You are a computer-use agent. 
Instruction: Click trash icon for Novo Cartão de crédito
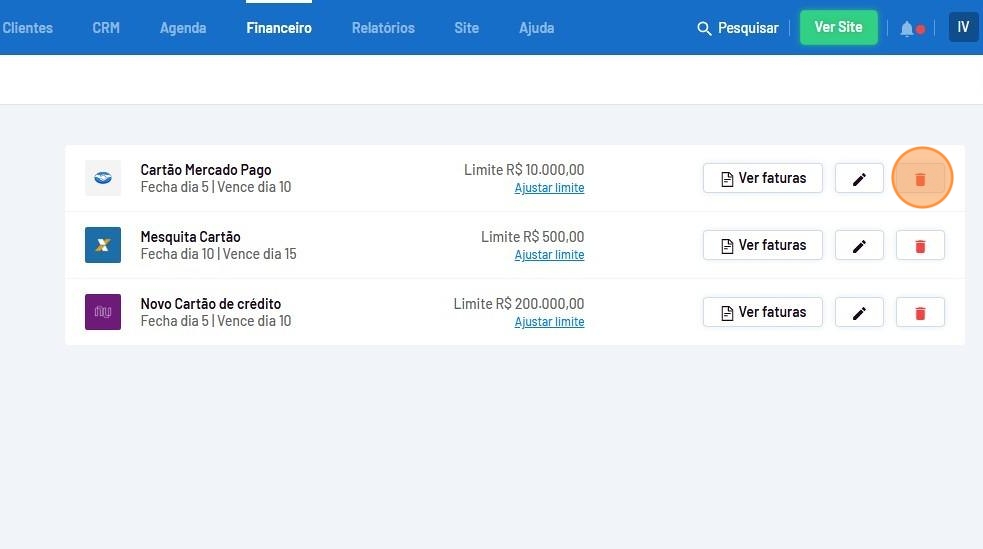pyautogui.click(x=920, y=313)
